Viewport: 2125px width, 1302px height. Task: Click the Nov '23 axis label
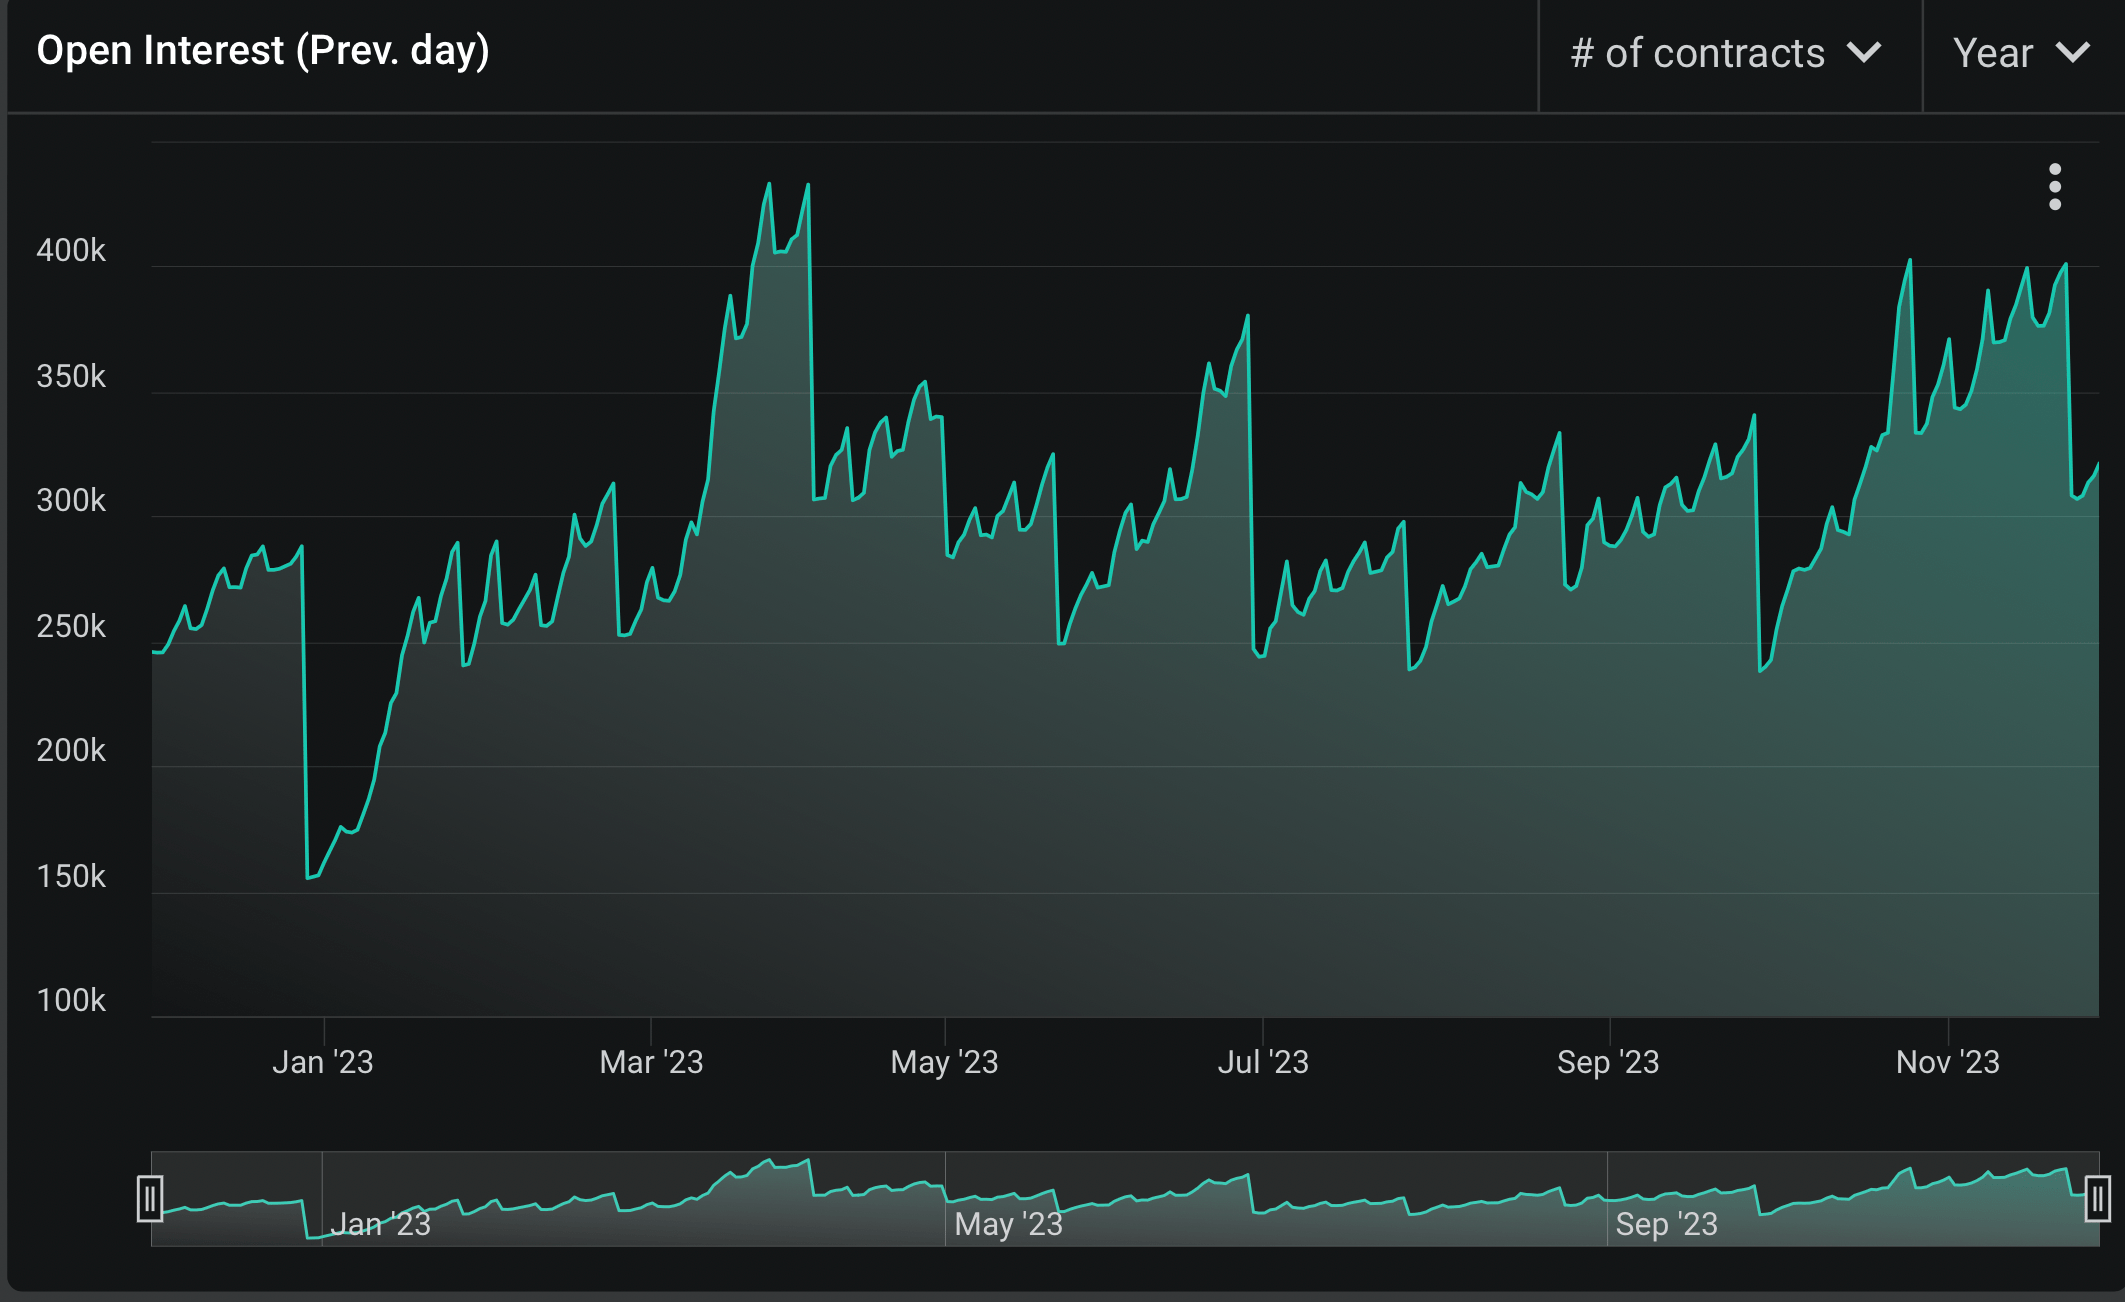1950,1062
